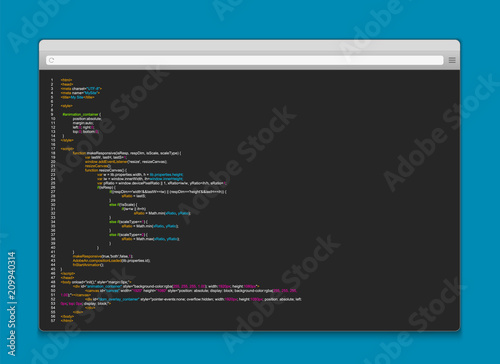Viewport: 500px width, 364px height.
Task: Click the "margin:auto;" rule on line 11
Action: pos(83,123)
